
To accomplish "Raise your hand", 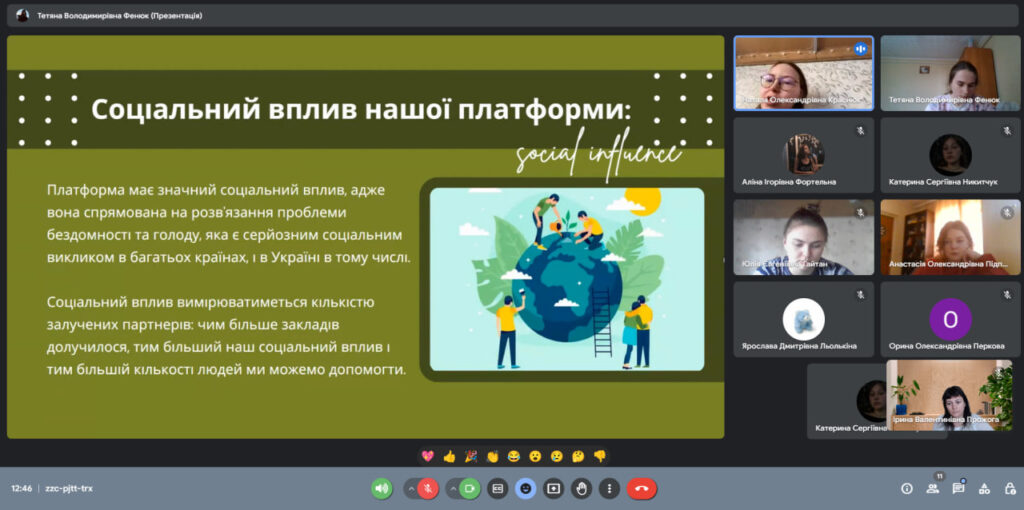I will click(581, 489).
